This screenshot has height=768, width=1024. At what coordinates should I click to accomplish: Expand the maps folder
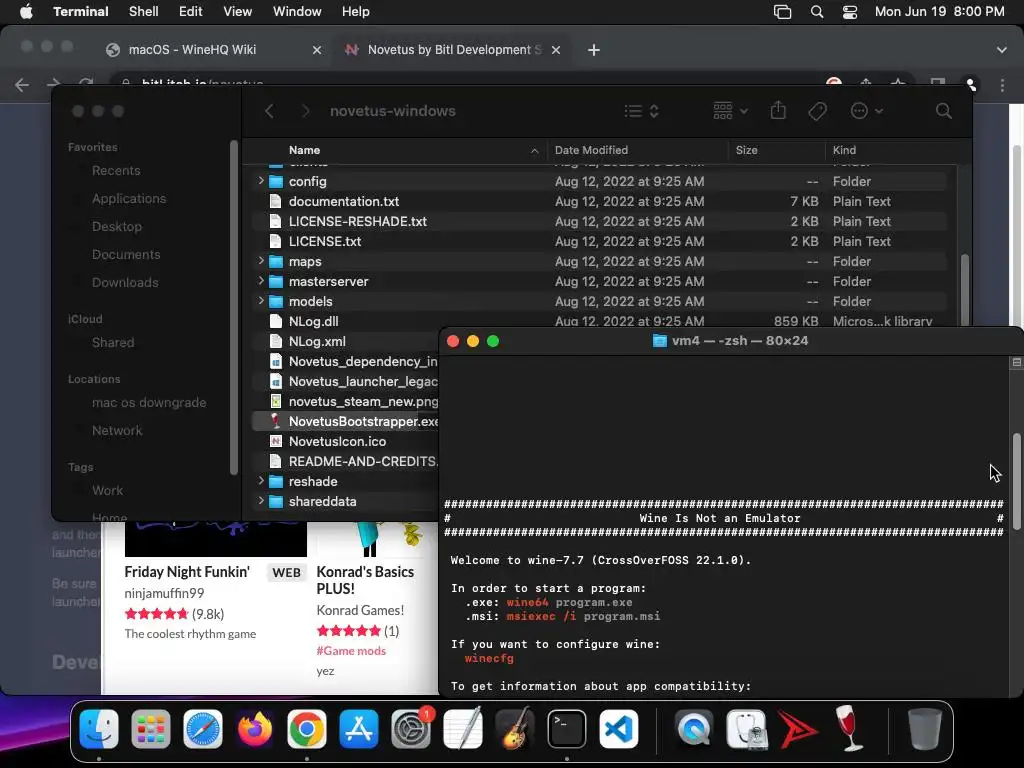click(261, 261)
